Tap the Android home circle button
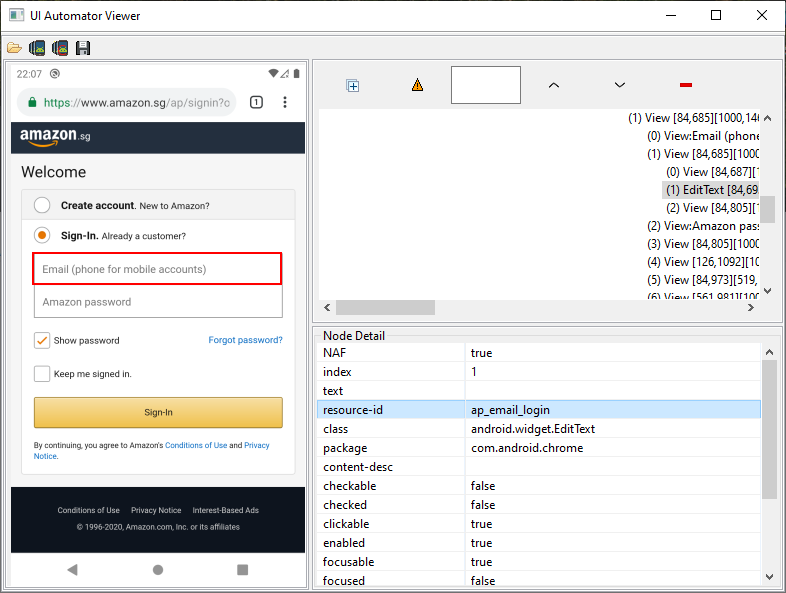The image size is (786, 593). (x=158, y=569)
